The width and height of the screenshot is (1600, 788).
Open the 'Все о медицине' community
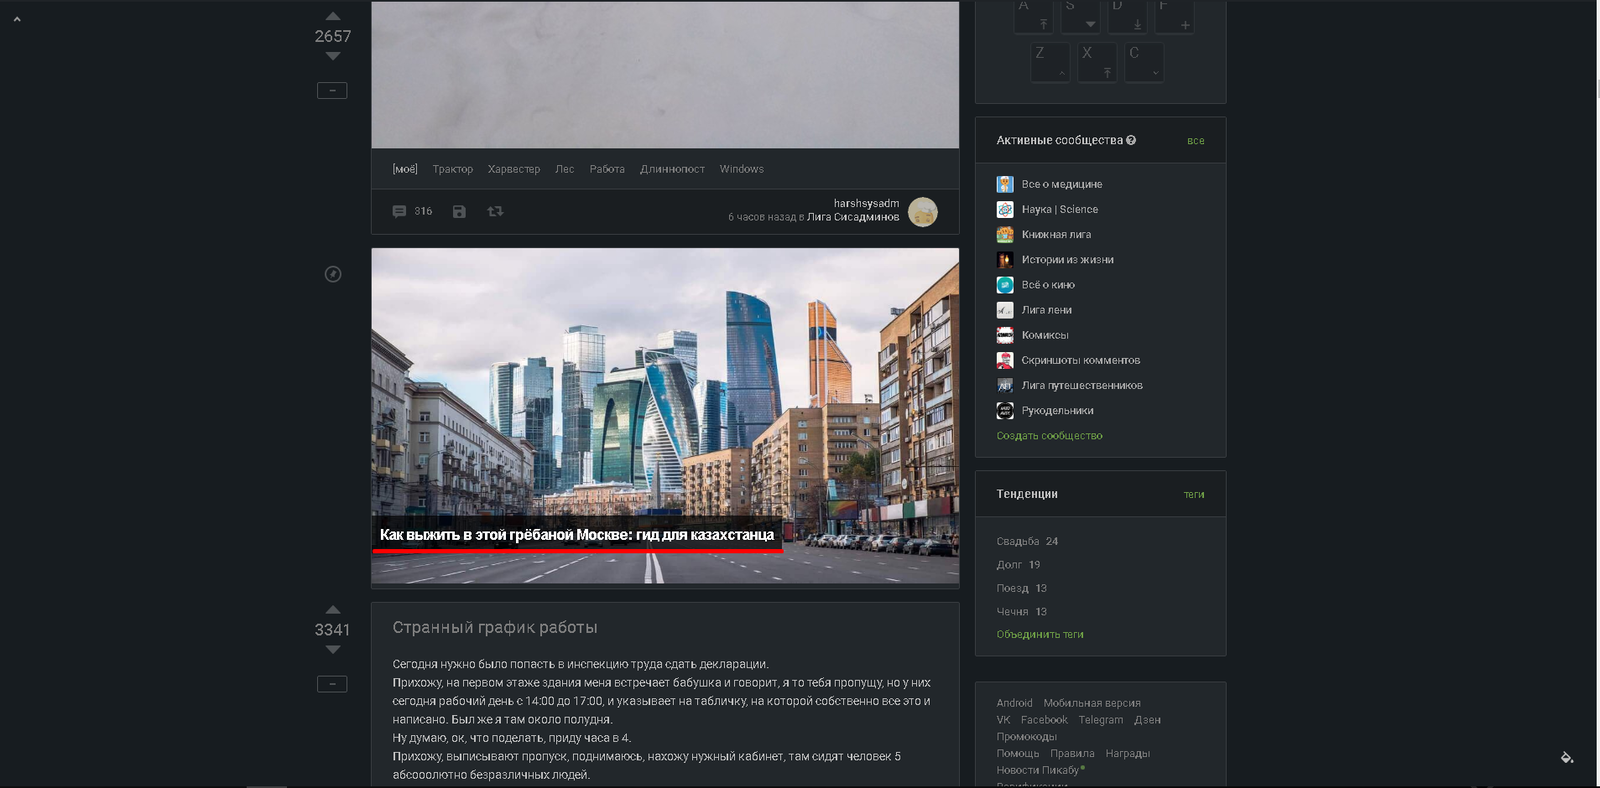(x=1062, y=184)
